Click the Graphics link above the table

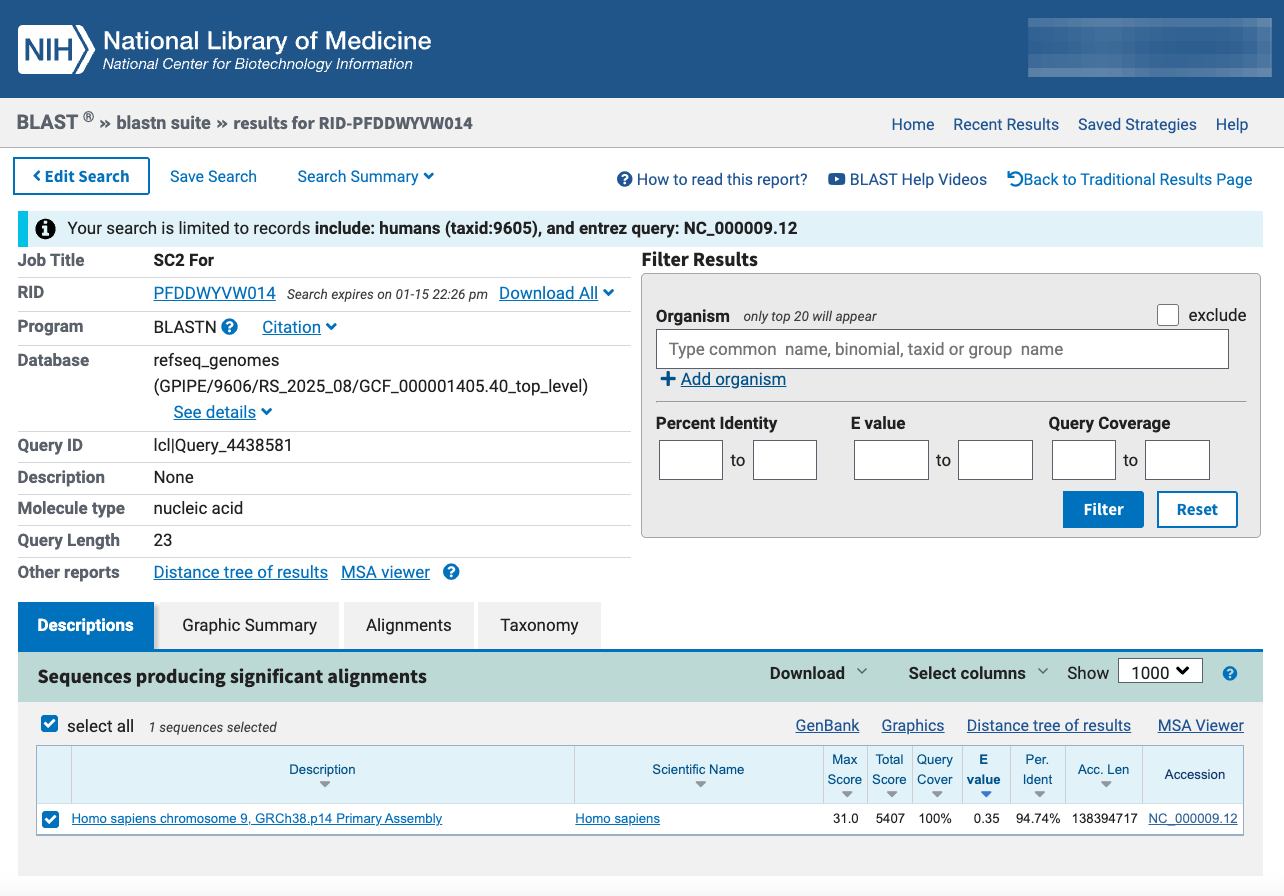[913, 725]
